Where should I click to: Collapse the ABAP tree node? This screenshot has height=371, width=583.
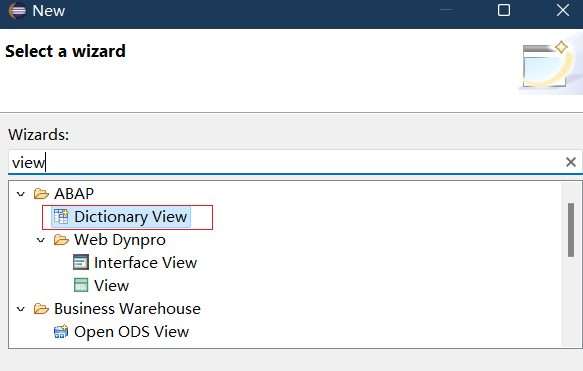tap(21, 194)
